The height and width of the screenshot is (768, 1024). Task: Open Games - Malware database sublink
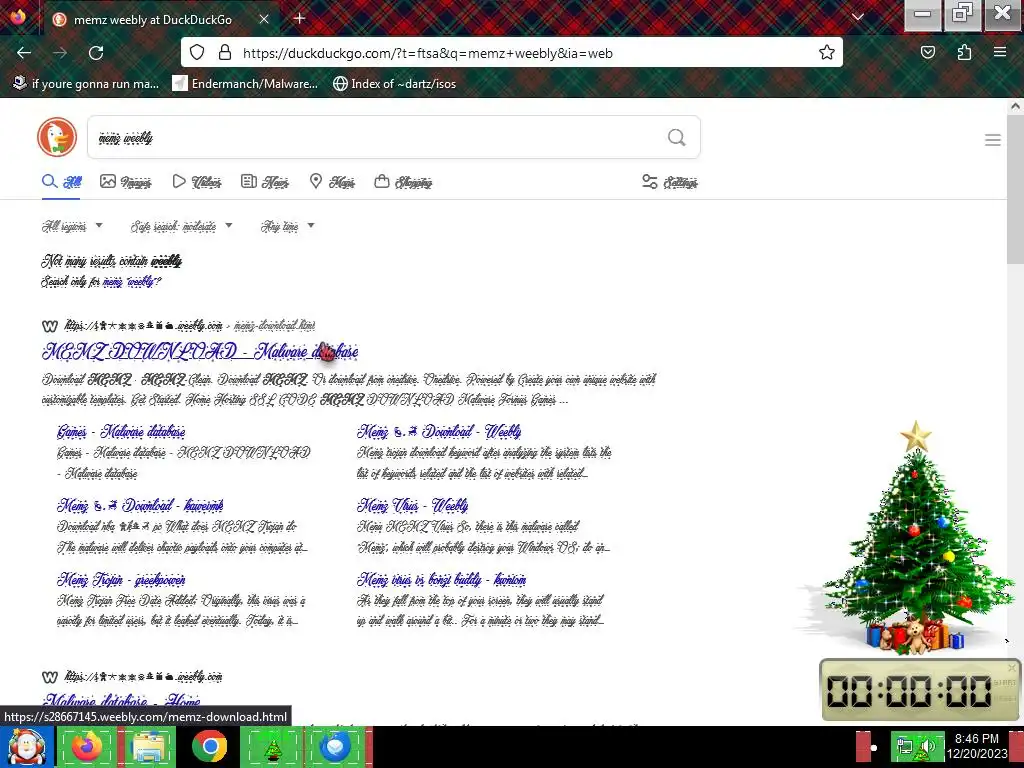pos(121,432)
